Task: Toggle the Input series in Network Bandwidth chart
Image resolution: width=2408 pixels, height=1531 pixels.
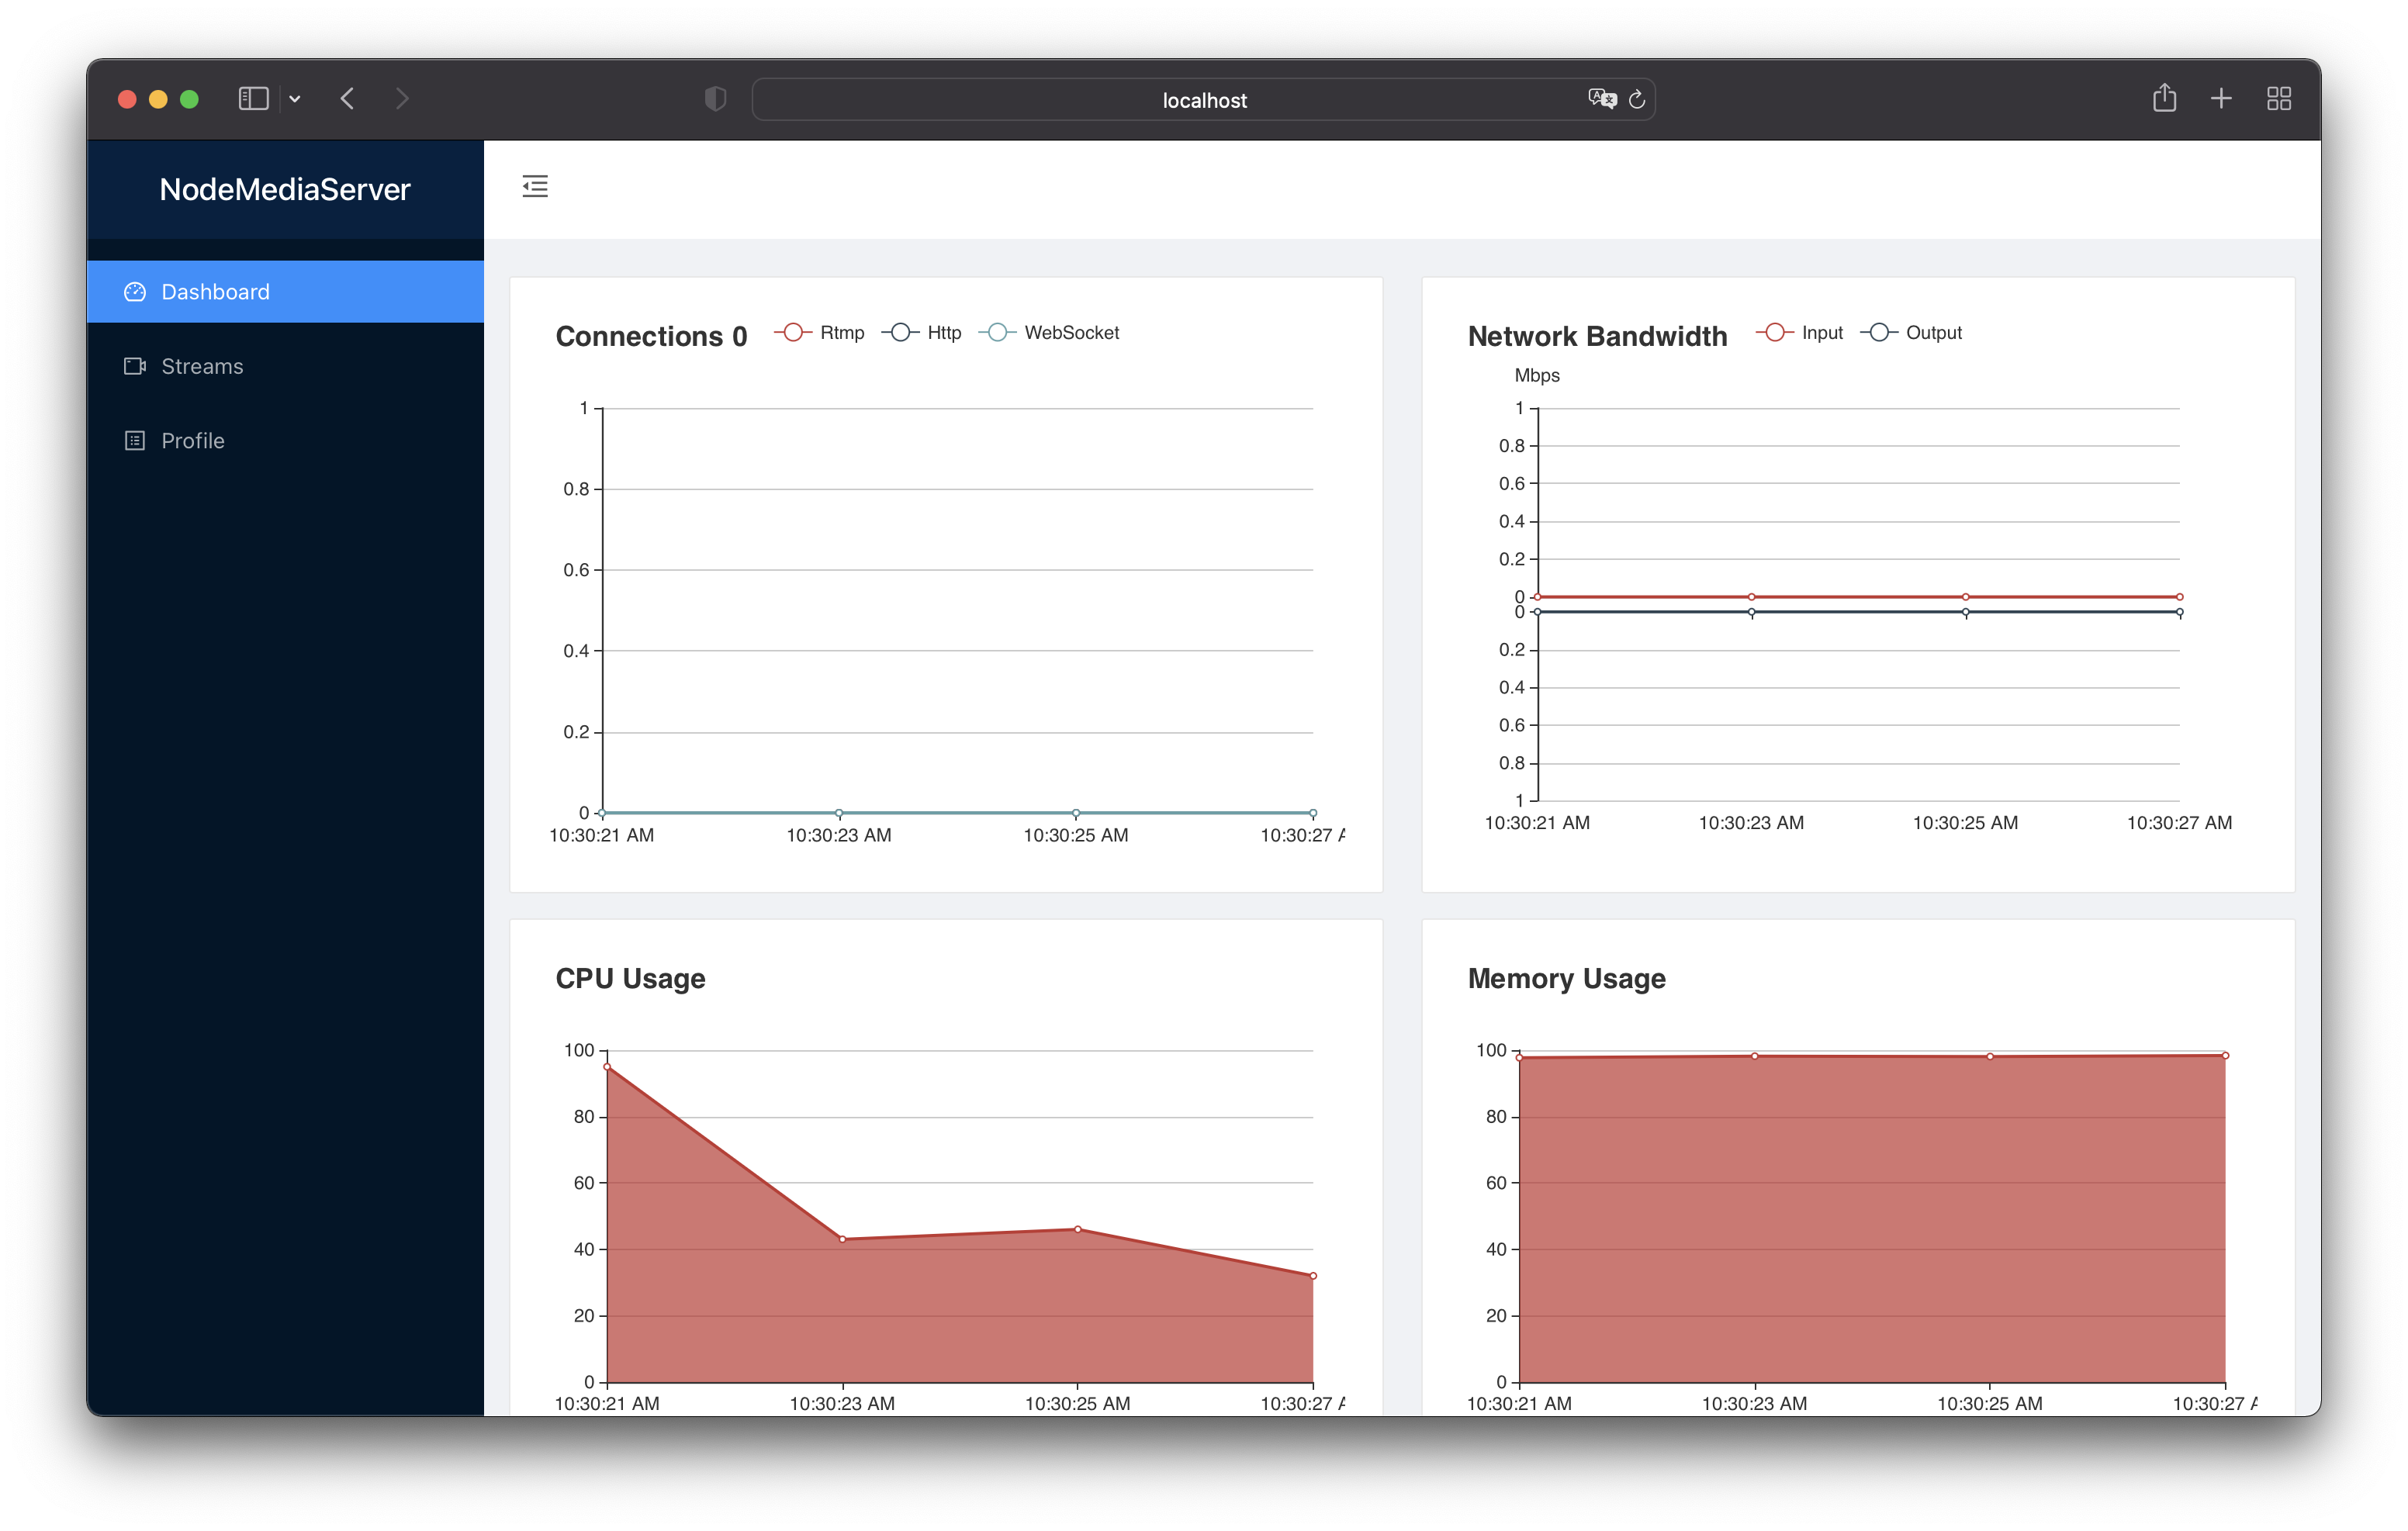Action: point(1800,332)
